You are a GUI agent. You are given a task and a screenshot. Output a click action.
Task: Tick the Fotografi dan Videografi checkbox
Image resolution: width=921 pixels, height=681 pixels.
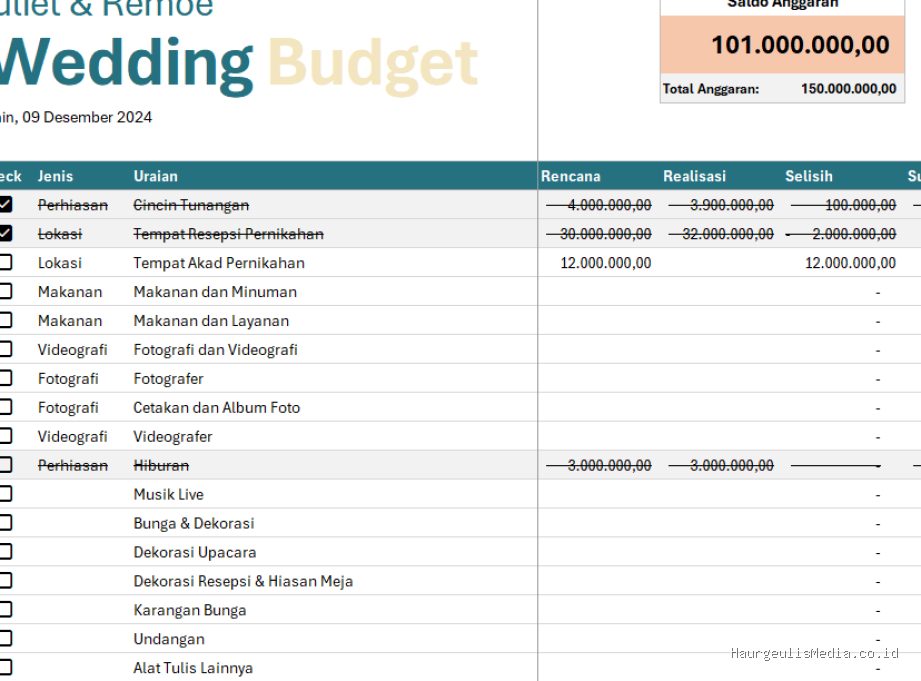point(5,349)
